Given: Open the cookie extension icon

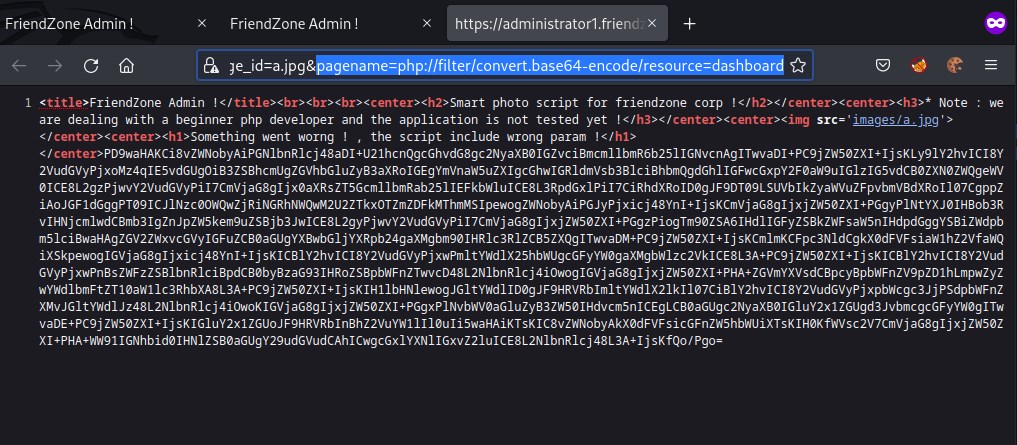Looking at the screenshot, I should 955,66.
